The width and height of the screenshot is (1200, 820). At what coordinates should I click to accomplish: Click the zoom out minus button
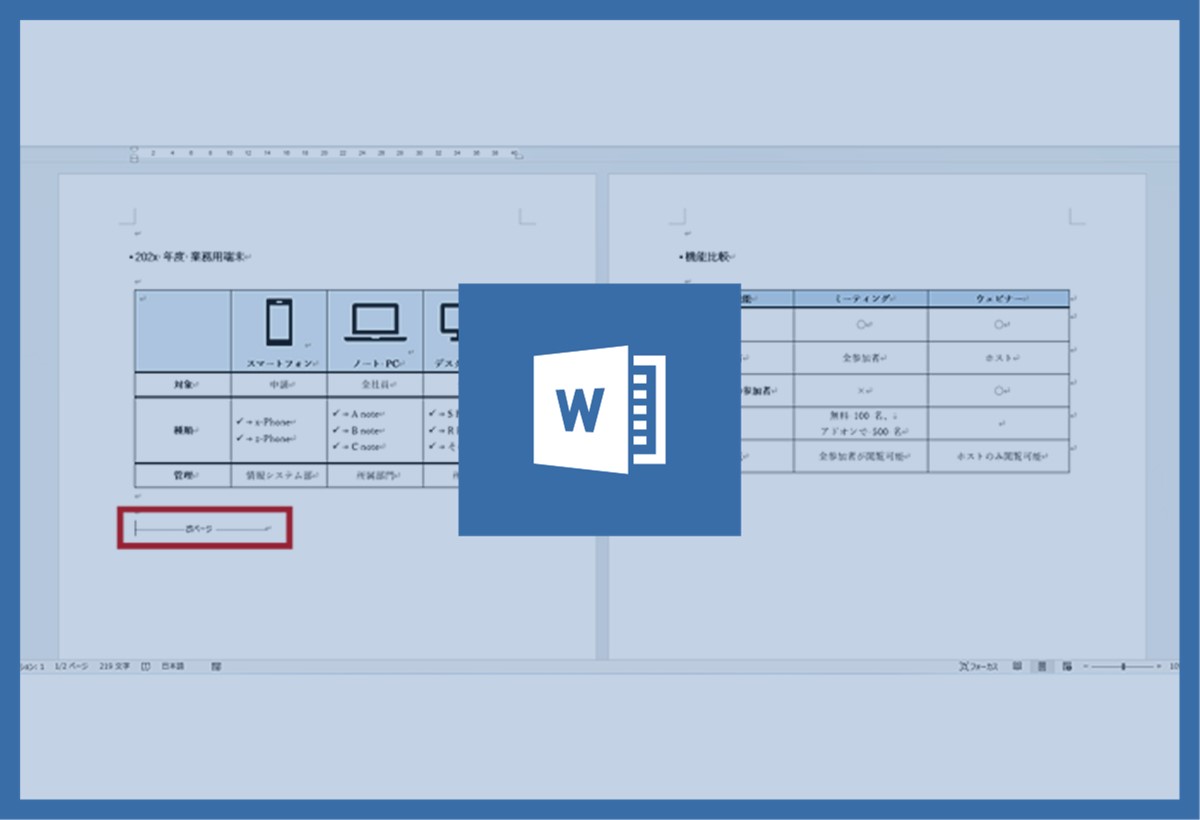pyautogui.click(x=1086, y=666)
